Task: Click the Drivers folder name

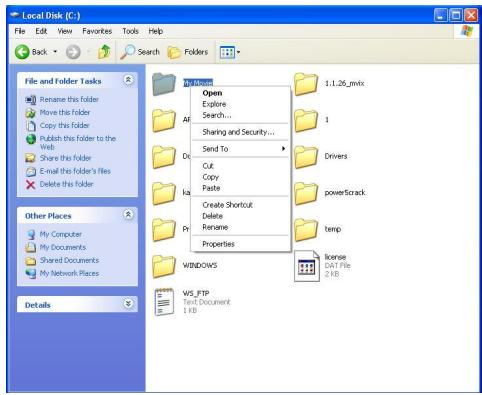Action: 336,156
